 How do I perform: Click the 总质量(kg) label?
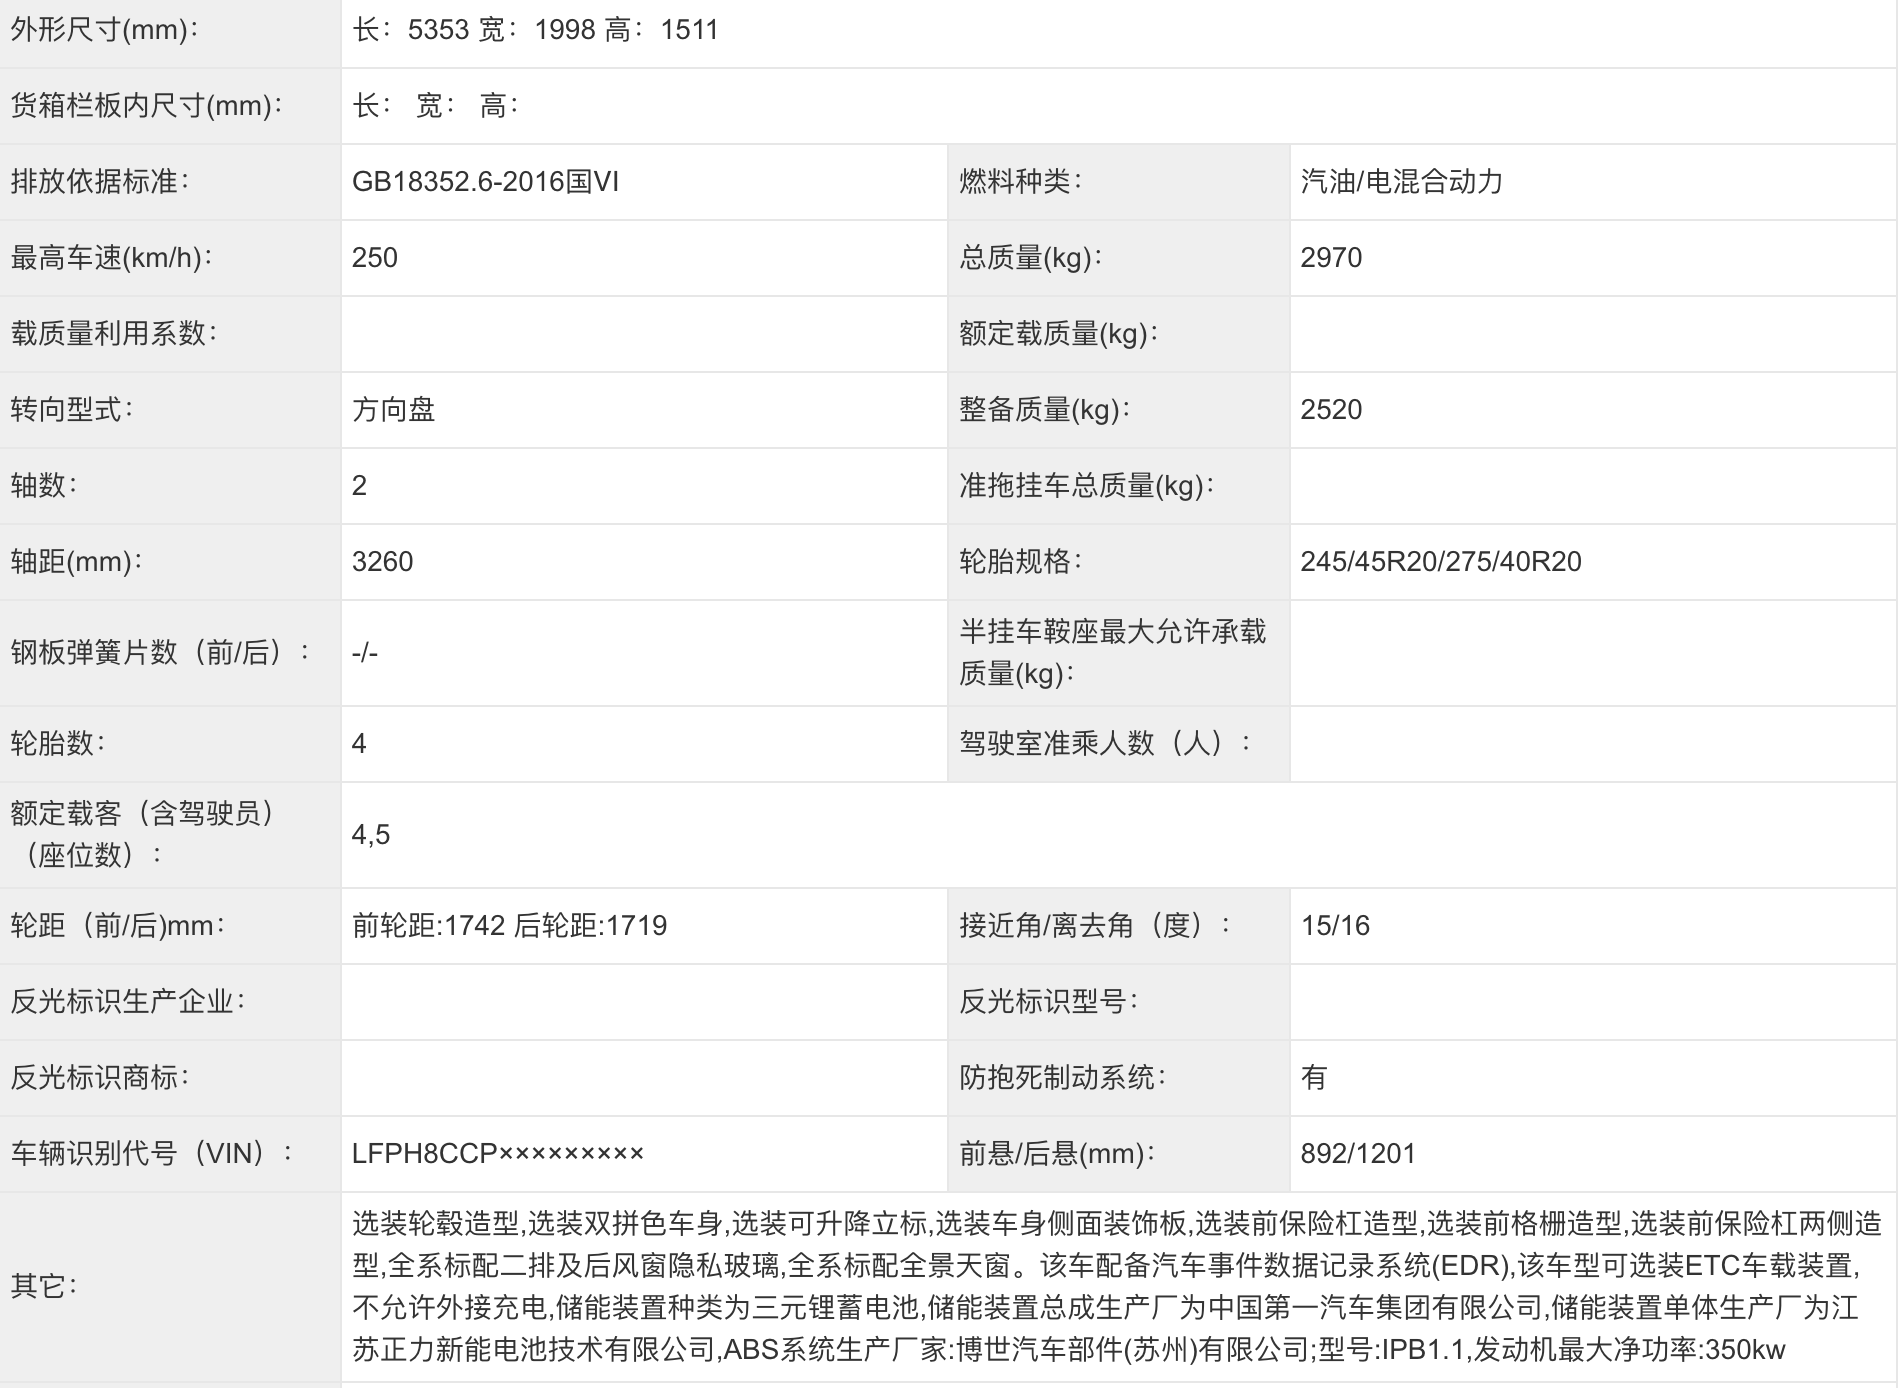(x=1030, y=258)
